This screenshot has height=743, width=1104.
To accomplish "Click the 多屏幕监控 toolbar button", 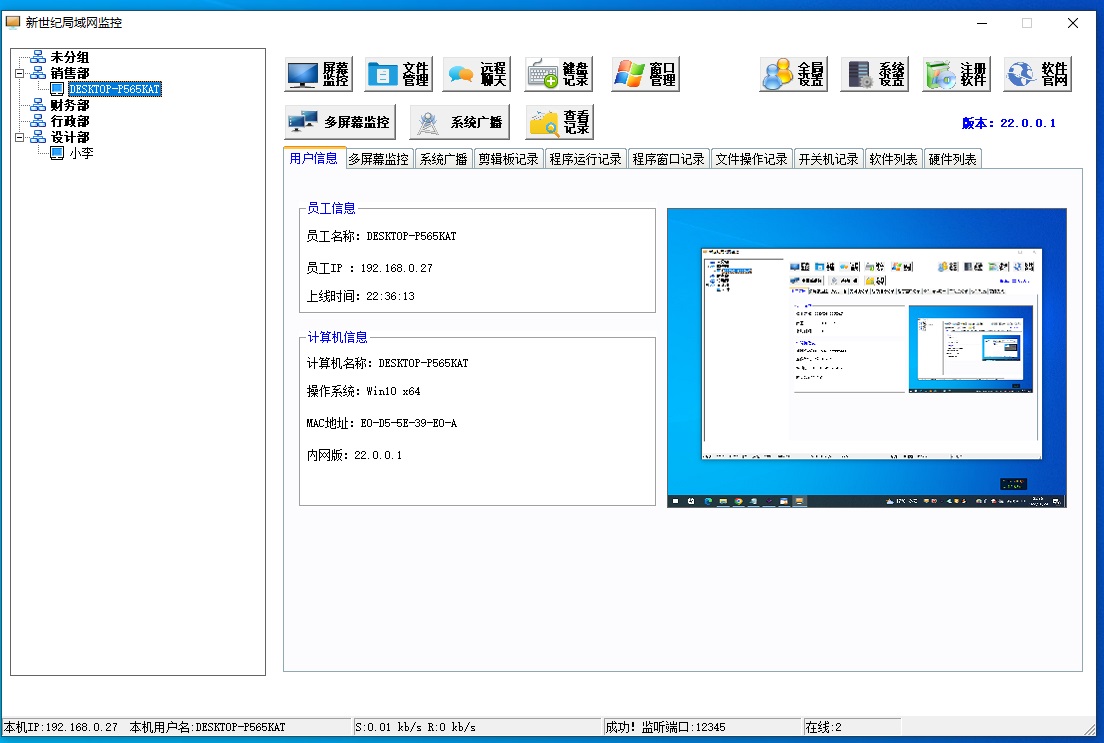I will pos(340,122).
